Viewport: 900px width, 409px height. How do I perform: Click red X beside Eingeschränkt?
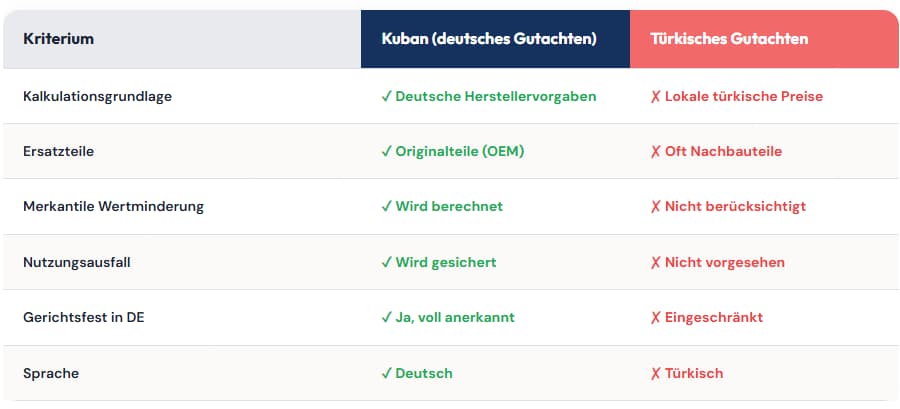click(x=655, y=317)
